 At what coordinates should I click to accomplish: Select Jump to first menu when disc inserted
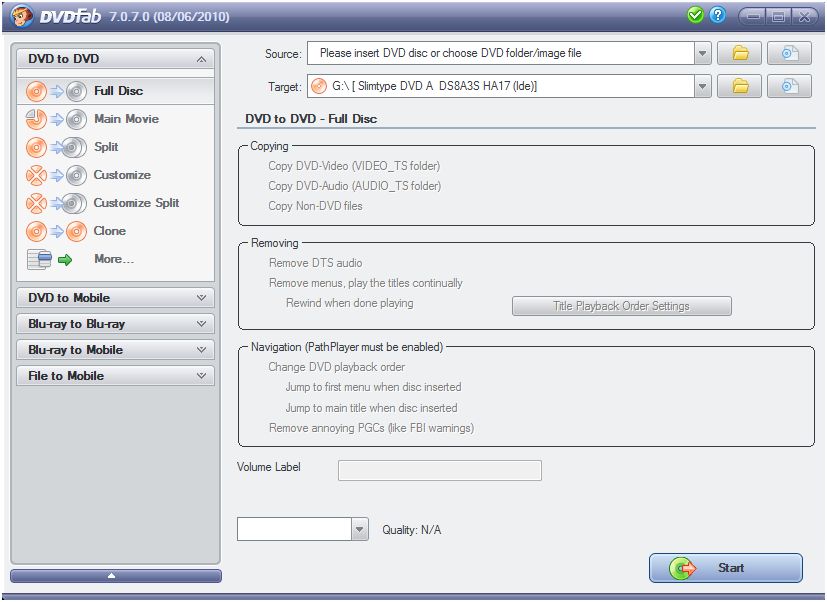click(x=373, y=387)
